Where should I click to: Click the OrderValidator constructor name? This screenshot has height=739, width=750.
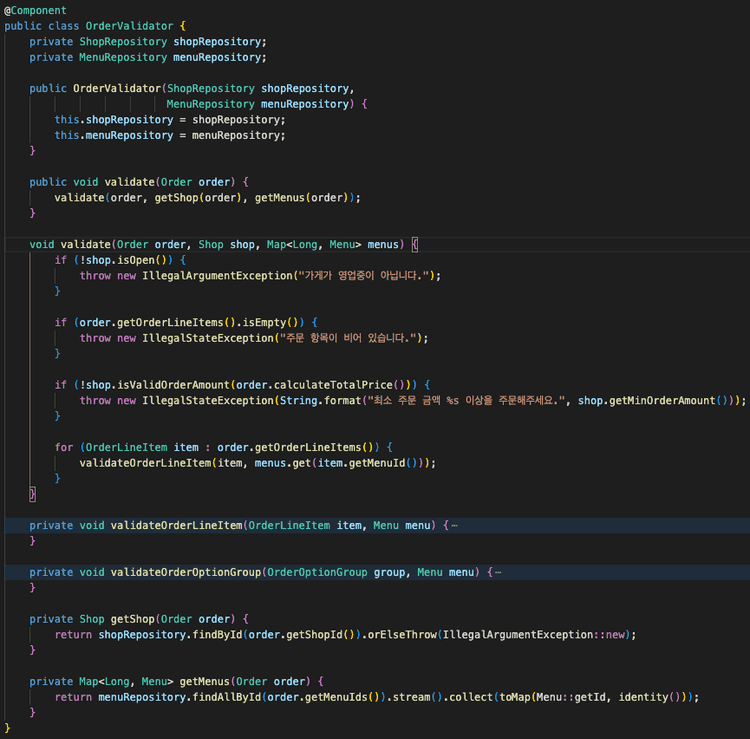pyautogui.click(x=117, y=88)
